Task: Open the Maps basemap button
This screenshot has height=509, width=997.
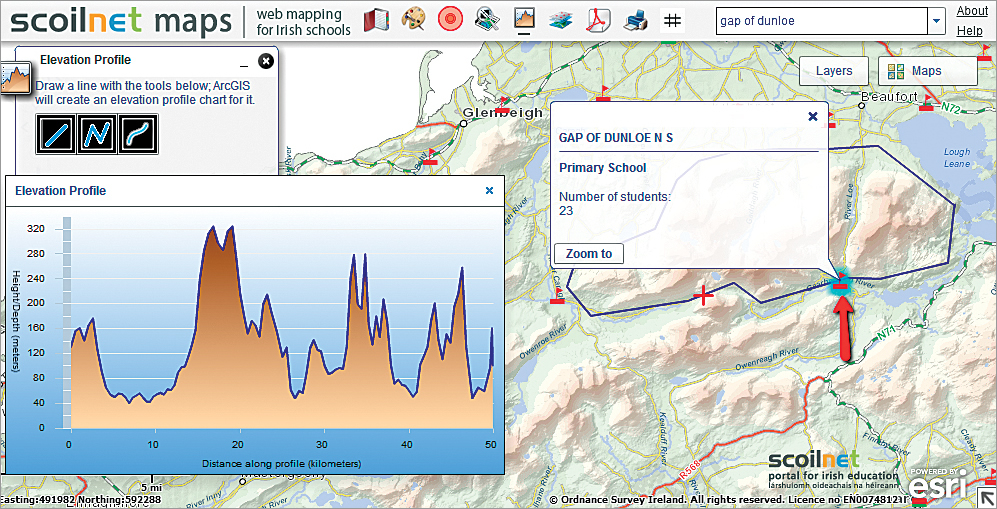Action: click(927, 71)
